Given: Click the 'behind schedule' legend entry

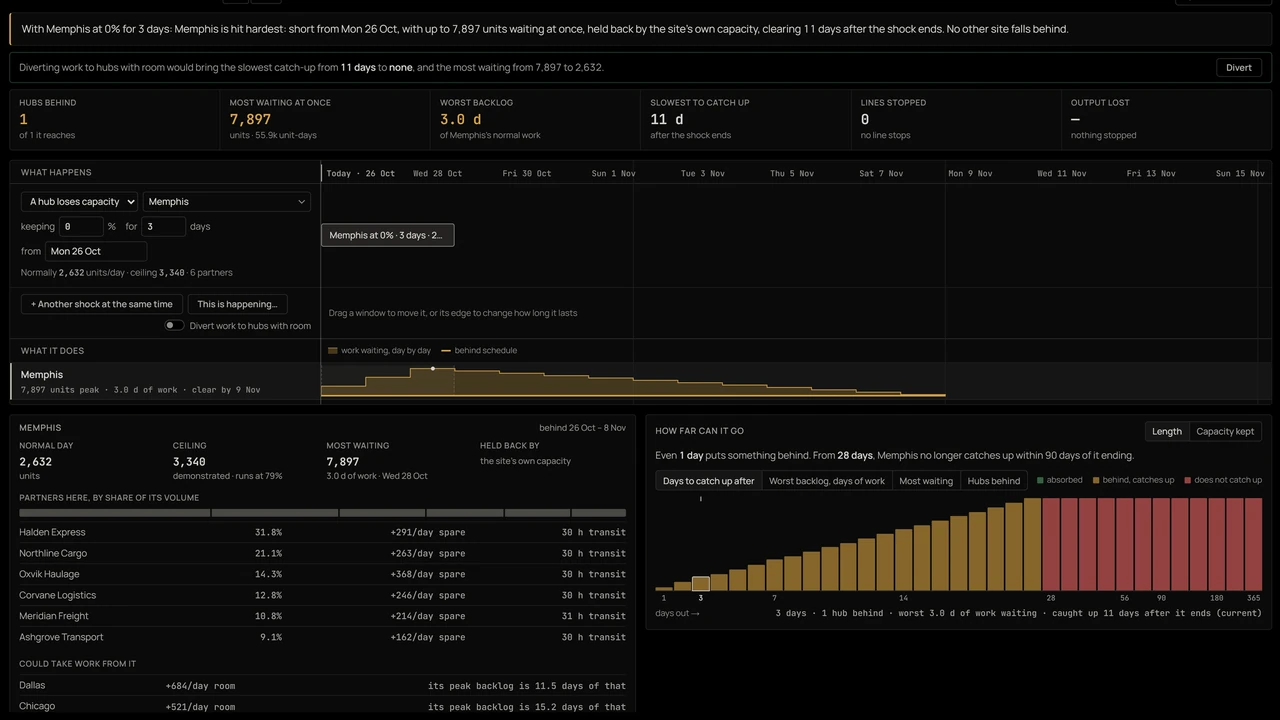Looking at the screenshot, I should pos(478,351).
